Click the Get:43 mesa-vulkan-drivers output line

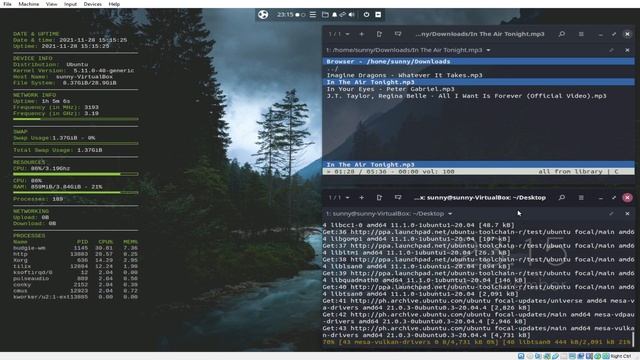click(478, 332)
